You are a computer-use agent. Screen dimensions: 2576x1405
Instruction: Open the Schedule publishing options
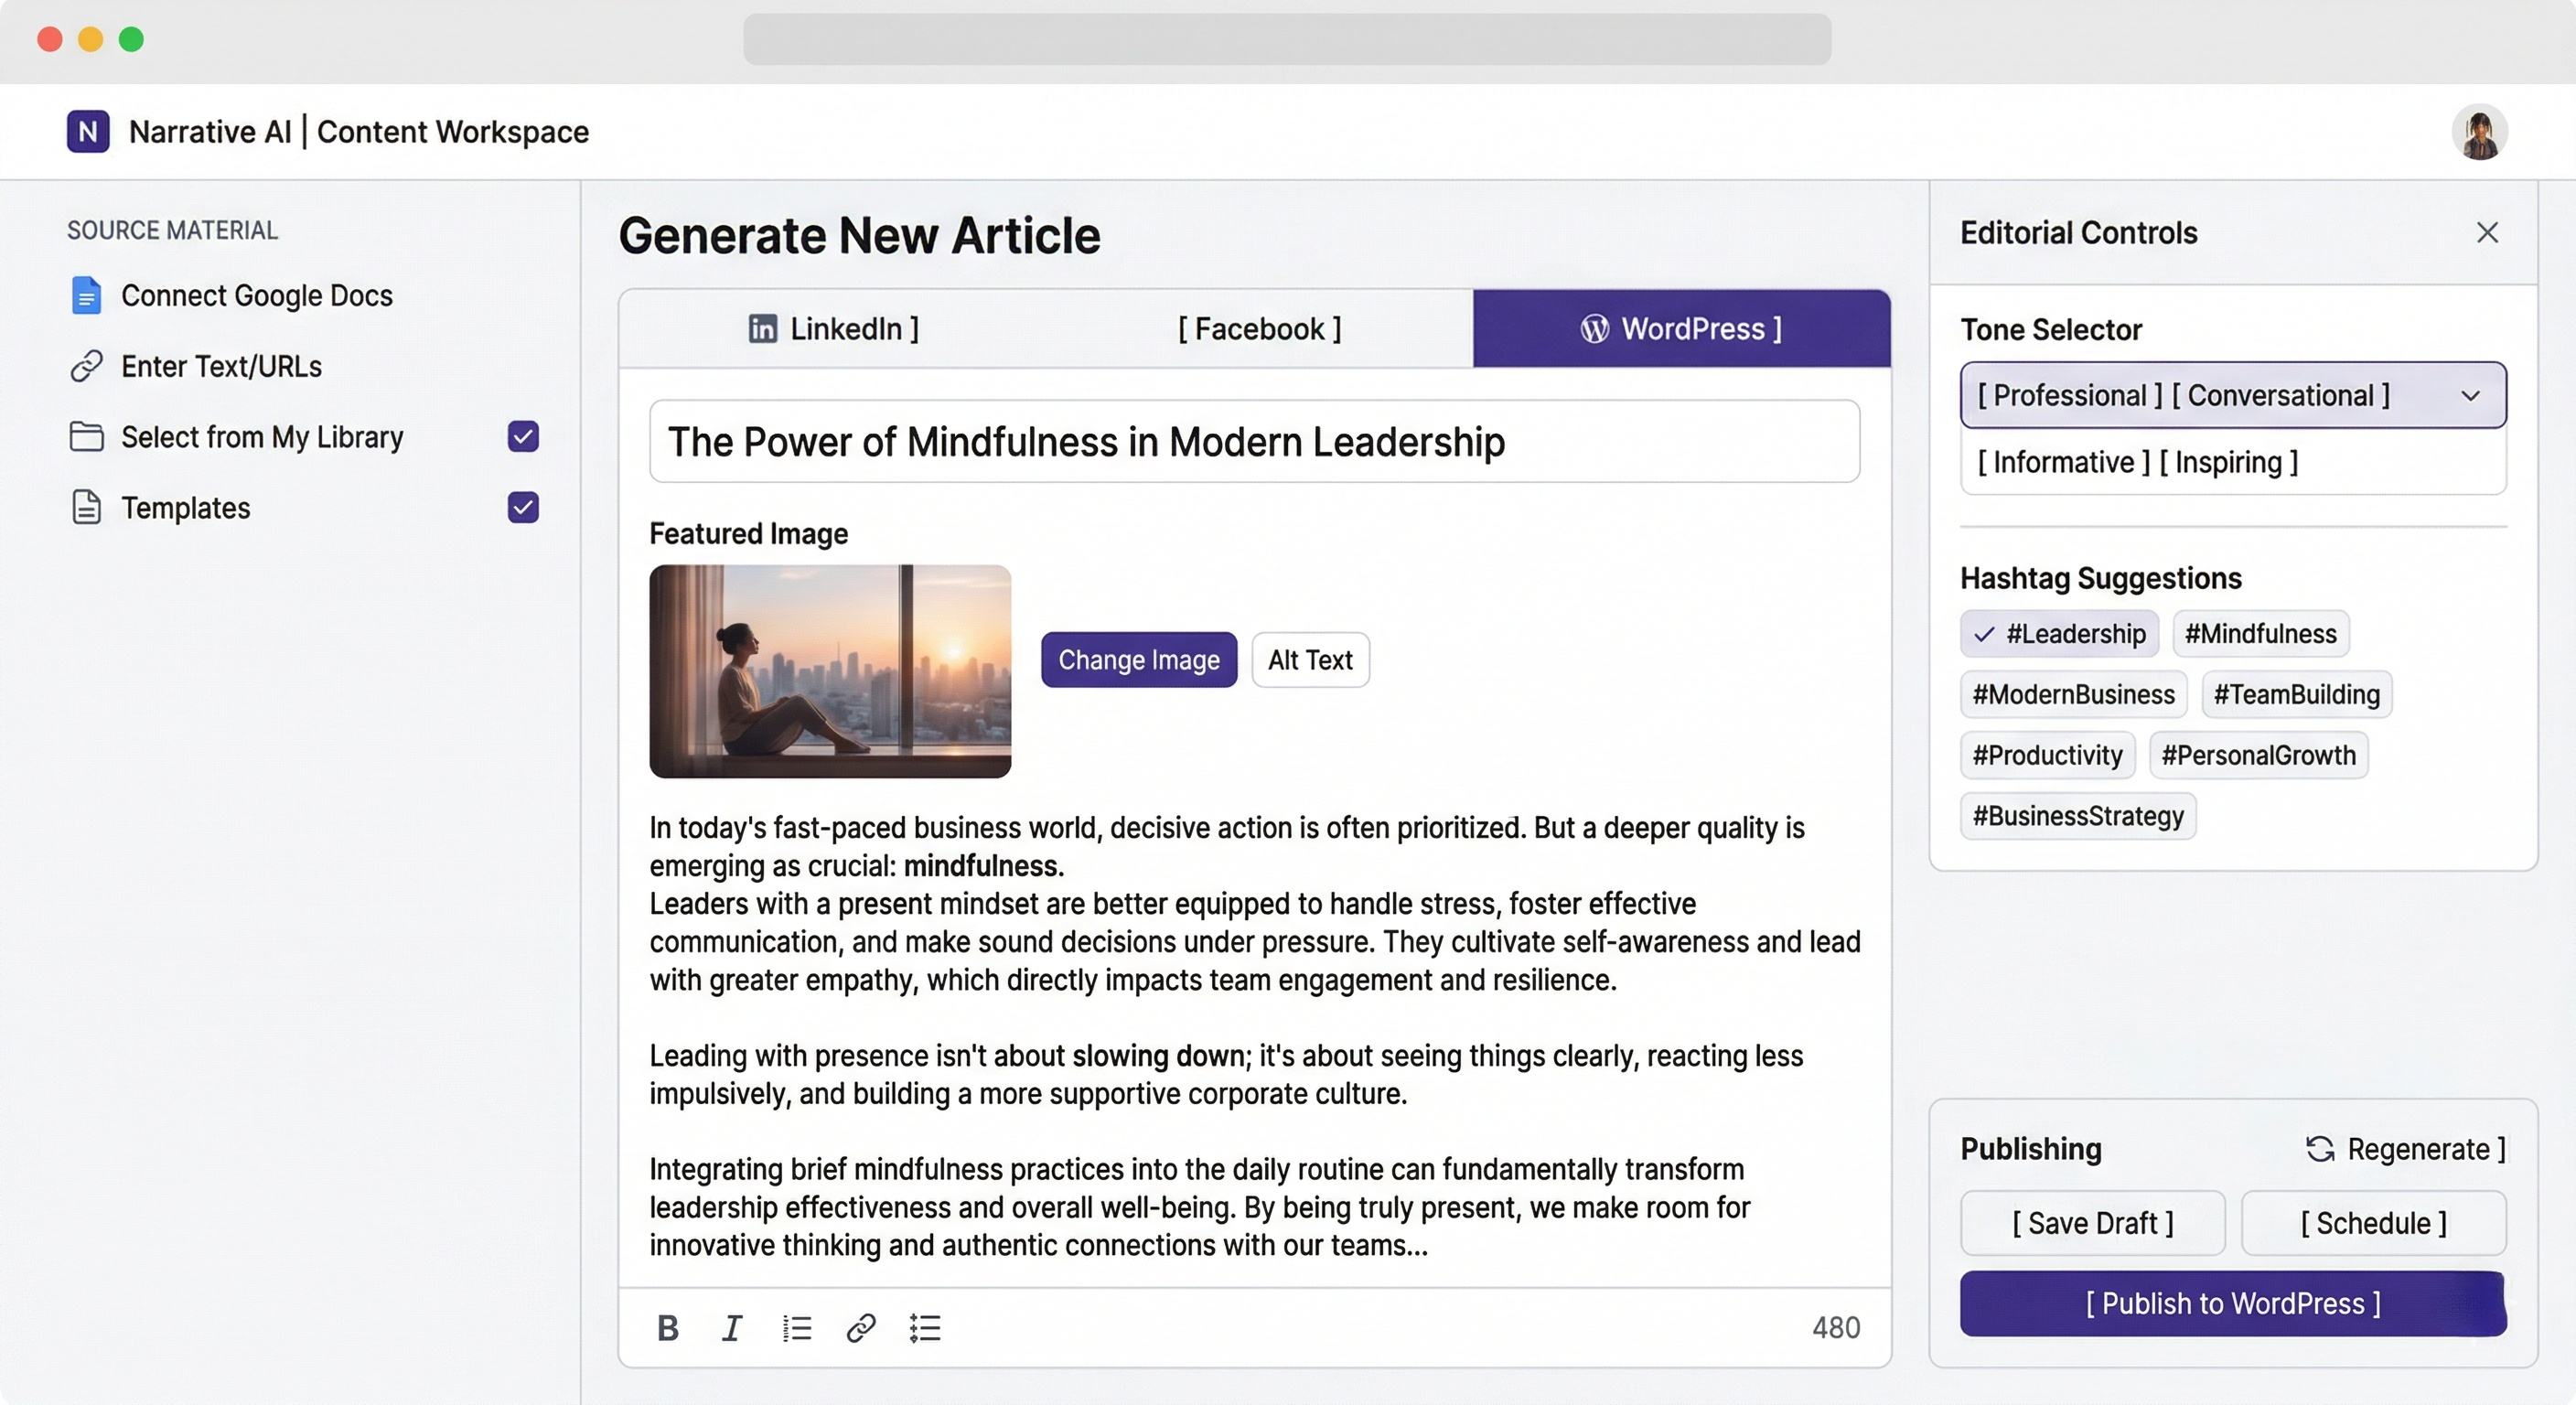point(2373,1223)
